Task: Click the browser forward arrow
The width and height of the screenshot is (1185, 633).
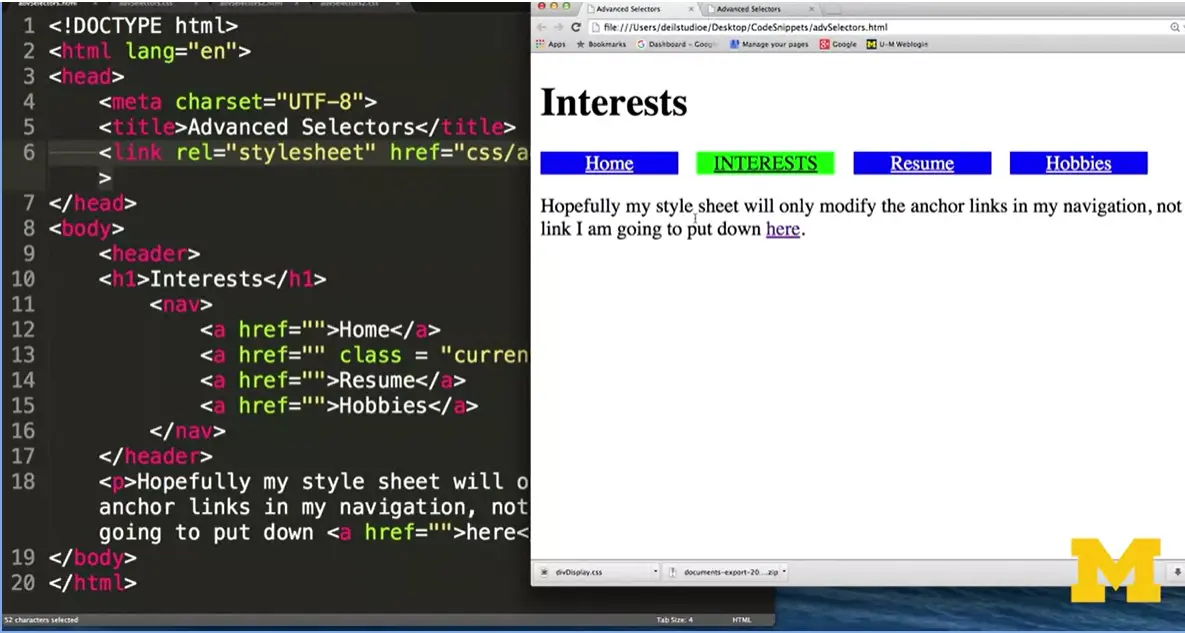Action: pyautogui.click(x=557, y=27)
